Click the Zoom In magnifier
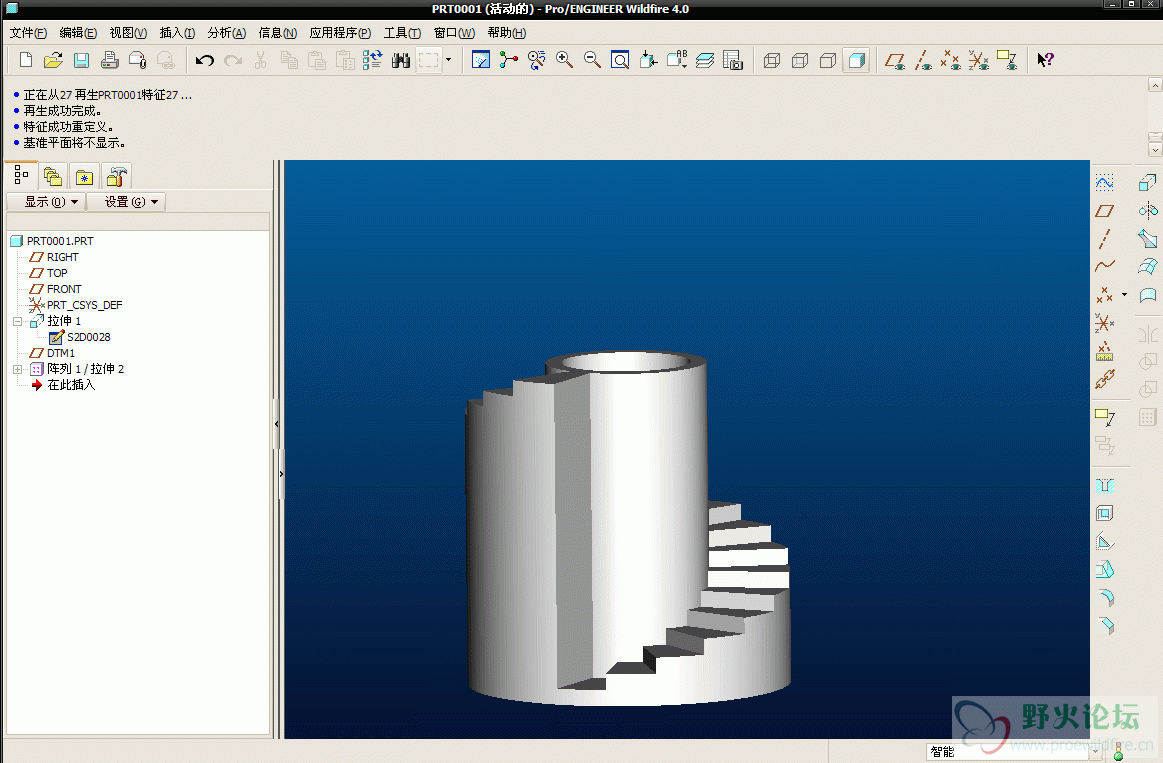1163x763 pixels. 564,60
